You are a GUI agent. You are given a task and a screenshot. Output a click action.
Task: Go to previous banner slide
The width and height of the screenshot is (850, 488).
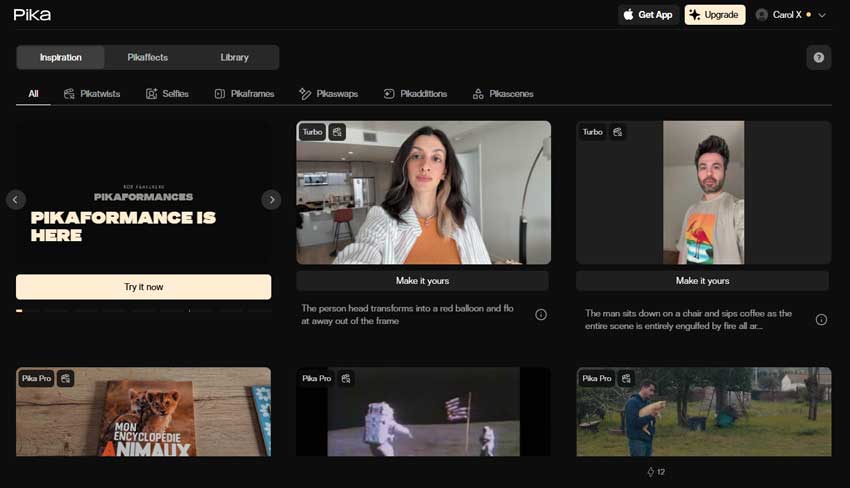(16, 200)
